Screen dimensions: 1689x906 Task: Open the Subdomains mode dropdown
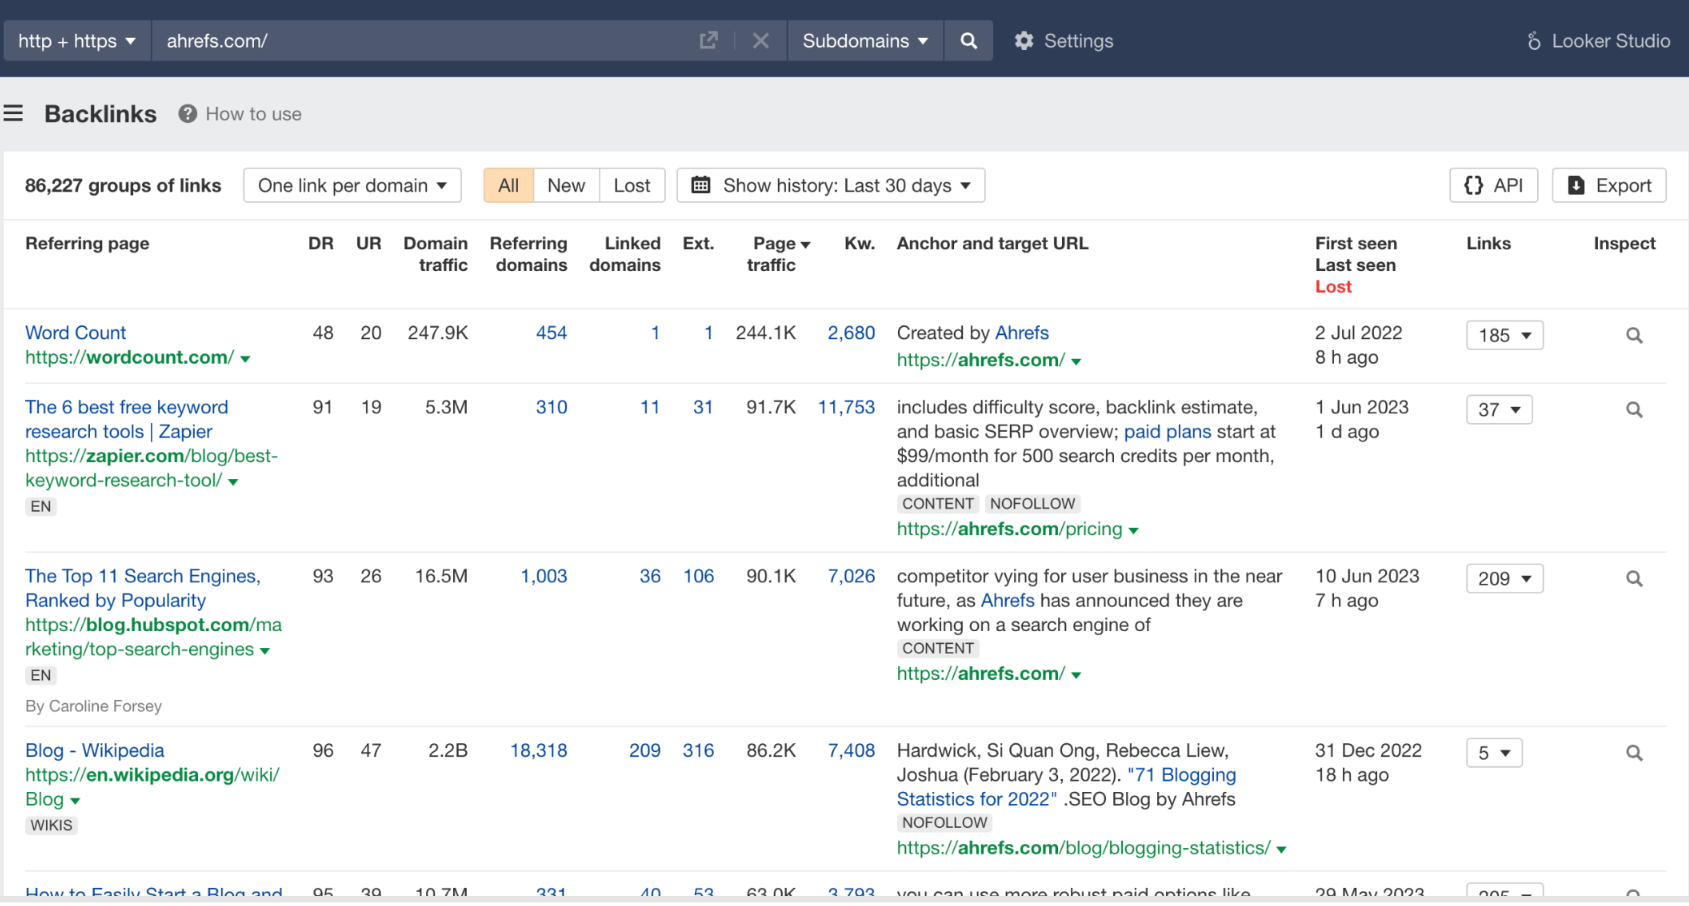865,41
